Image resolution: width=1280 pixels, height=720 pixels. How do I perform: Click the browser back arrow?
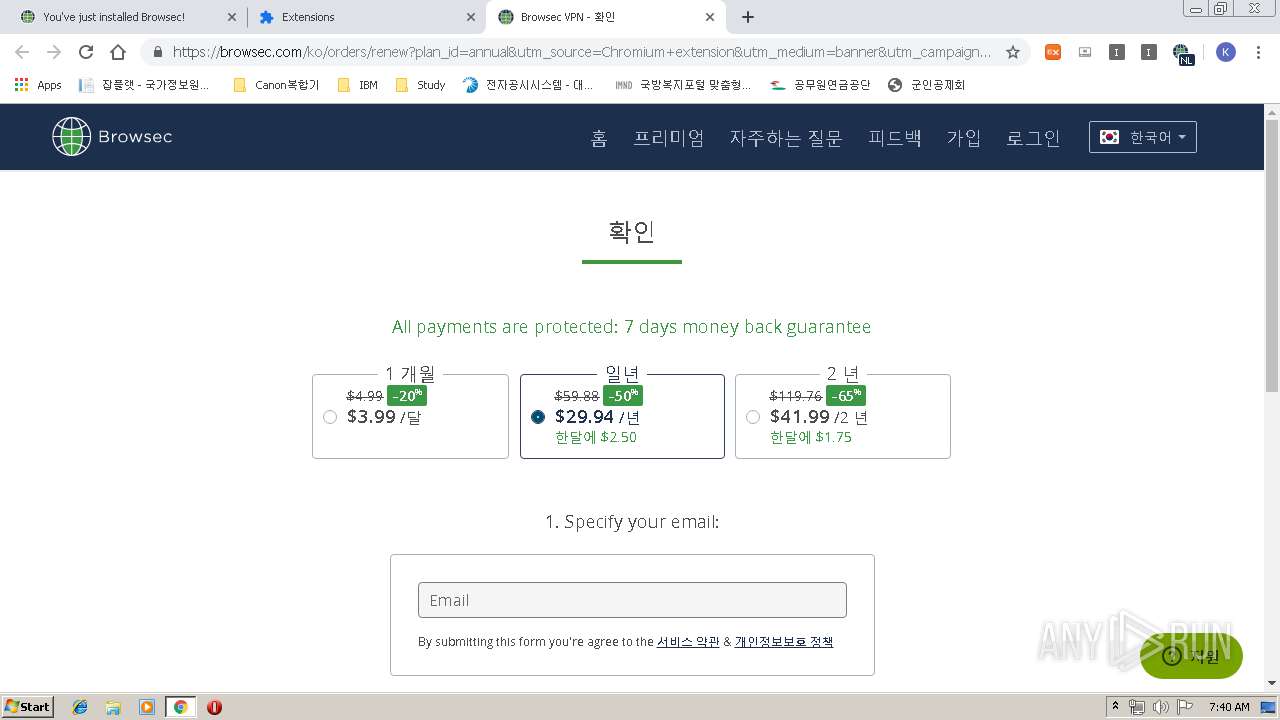22,52
